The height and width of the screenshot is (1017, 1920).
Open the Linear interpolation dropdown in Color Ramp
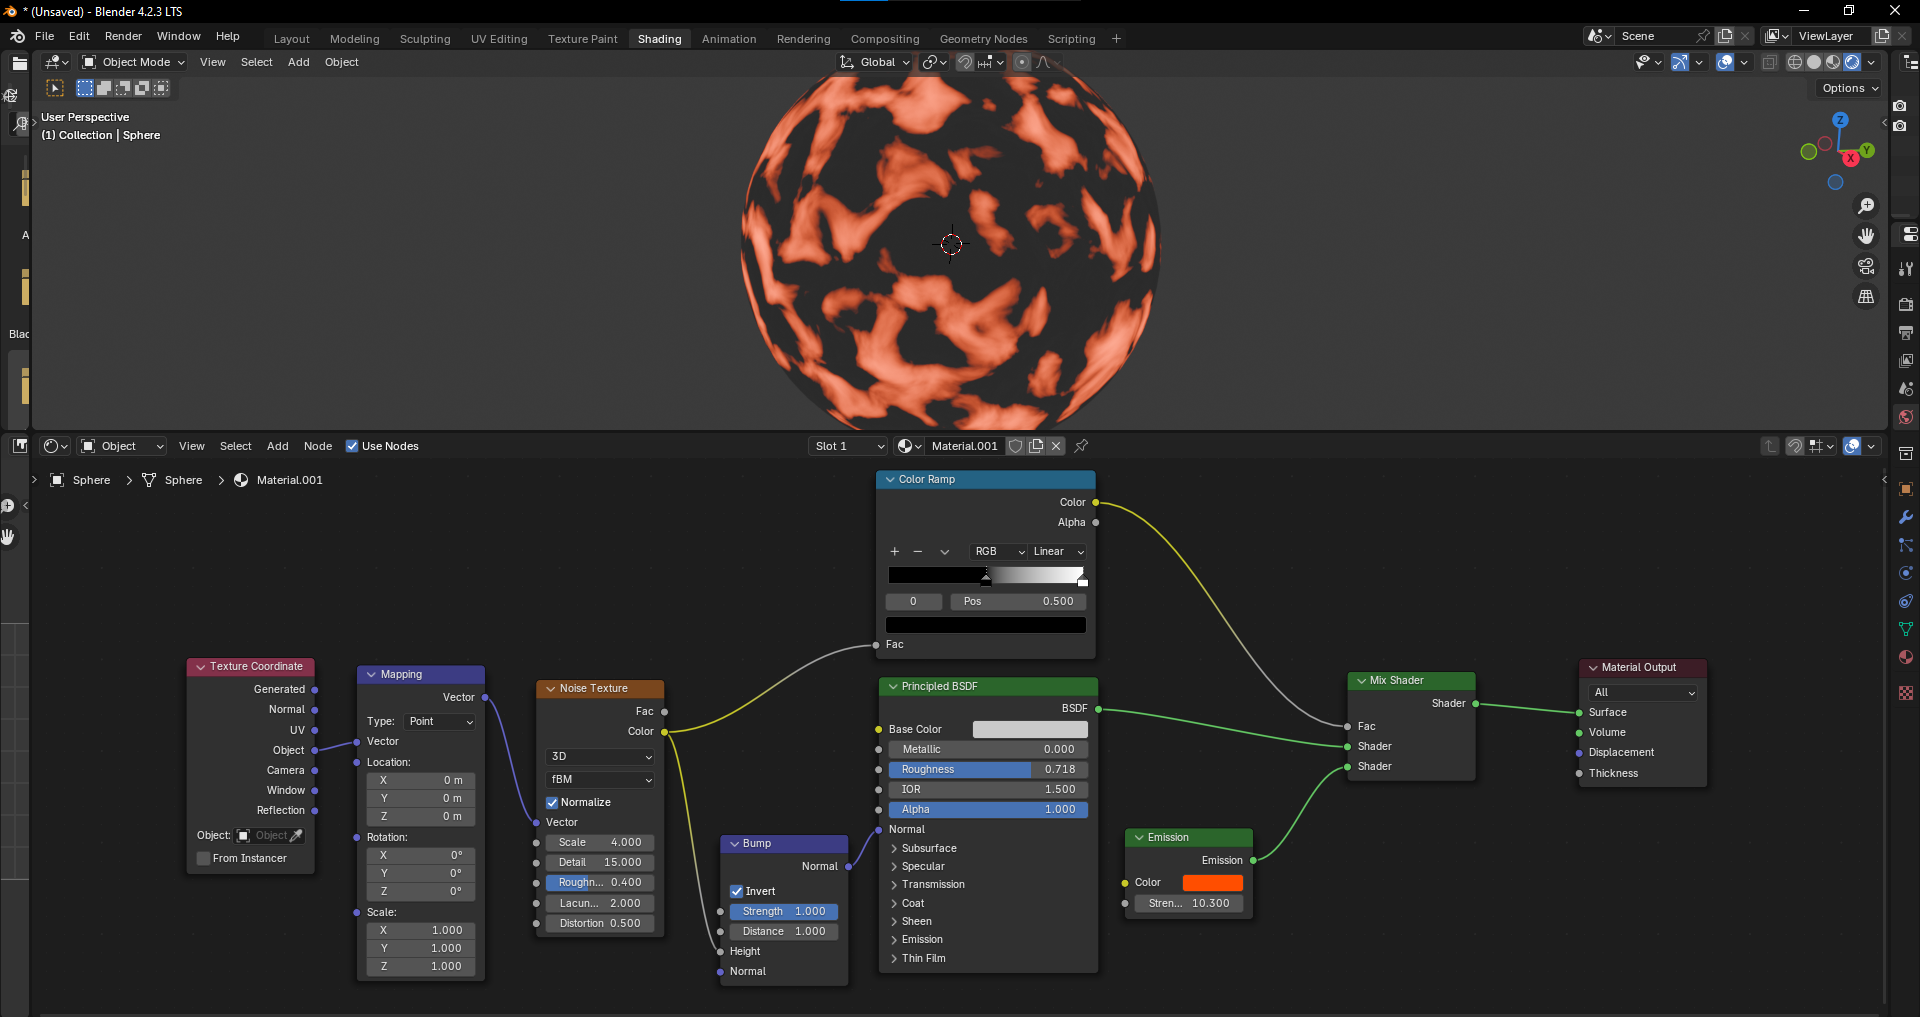click(x=1057, y=551)
